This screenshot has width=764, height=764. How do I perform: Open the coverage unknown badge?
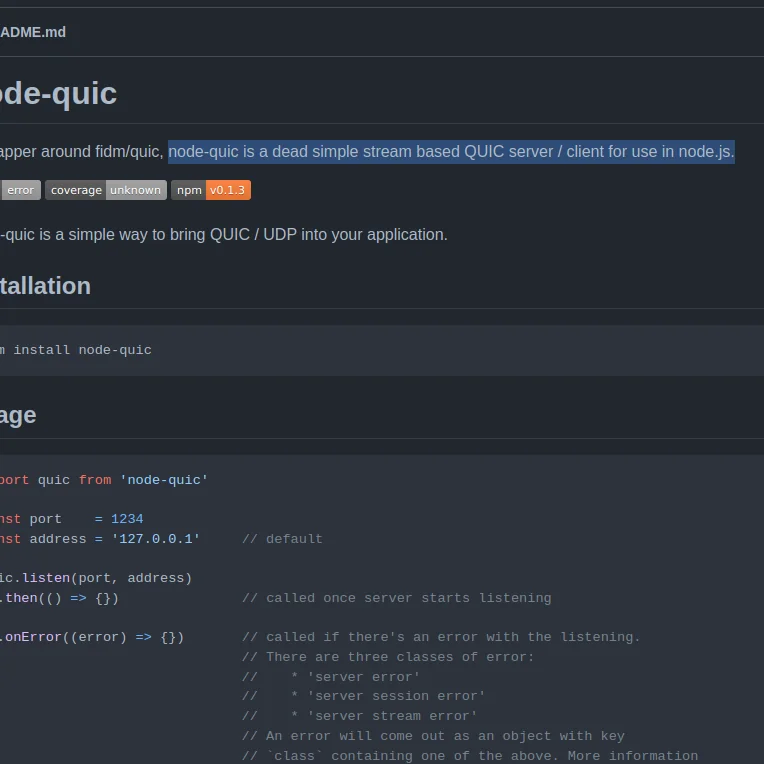pyautogui.click(x=106, y=190)
